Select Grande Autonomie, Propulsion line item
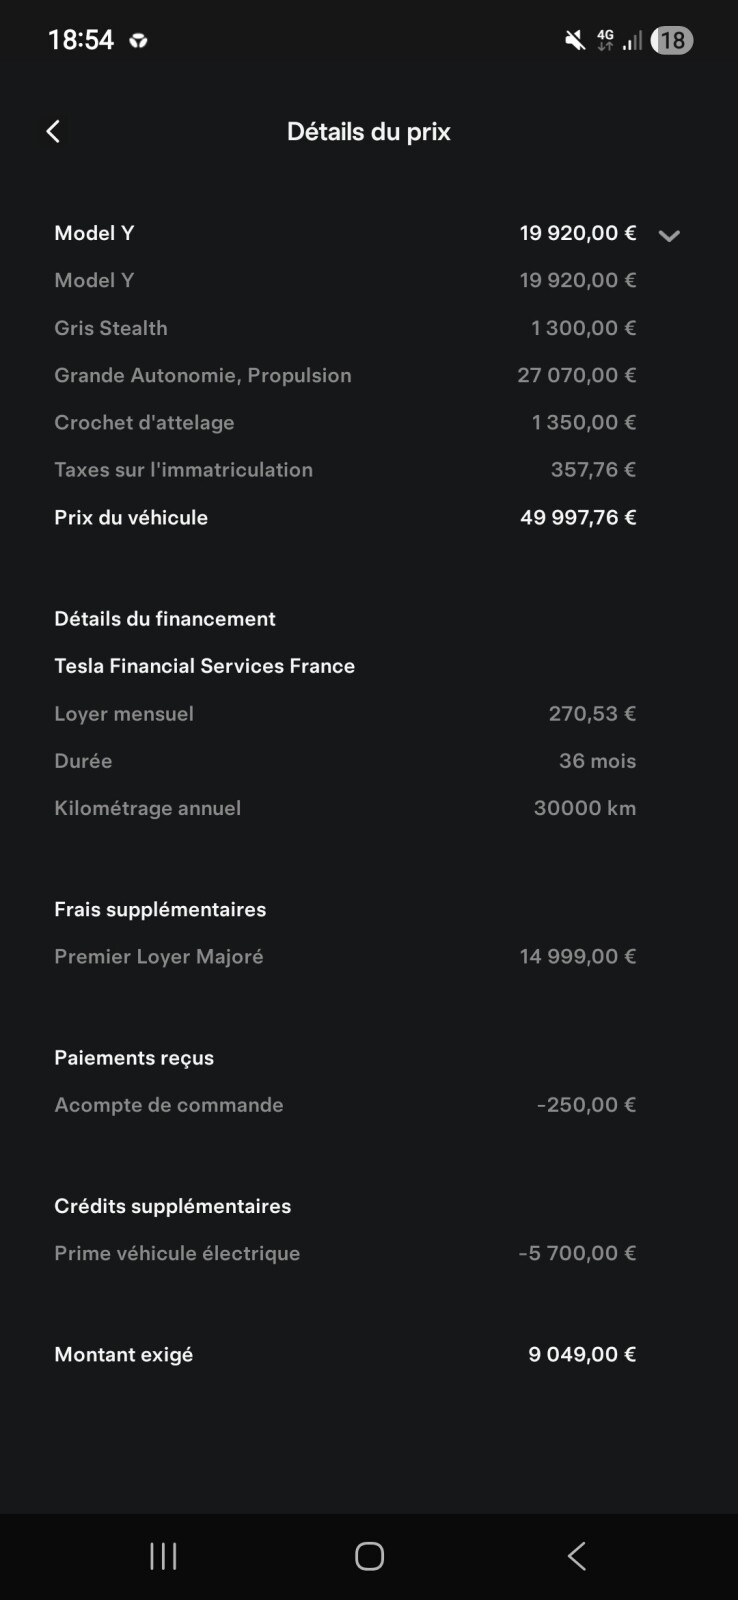The height and width of the screenshot is (1600, 738). pos(345,375)
